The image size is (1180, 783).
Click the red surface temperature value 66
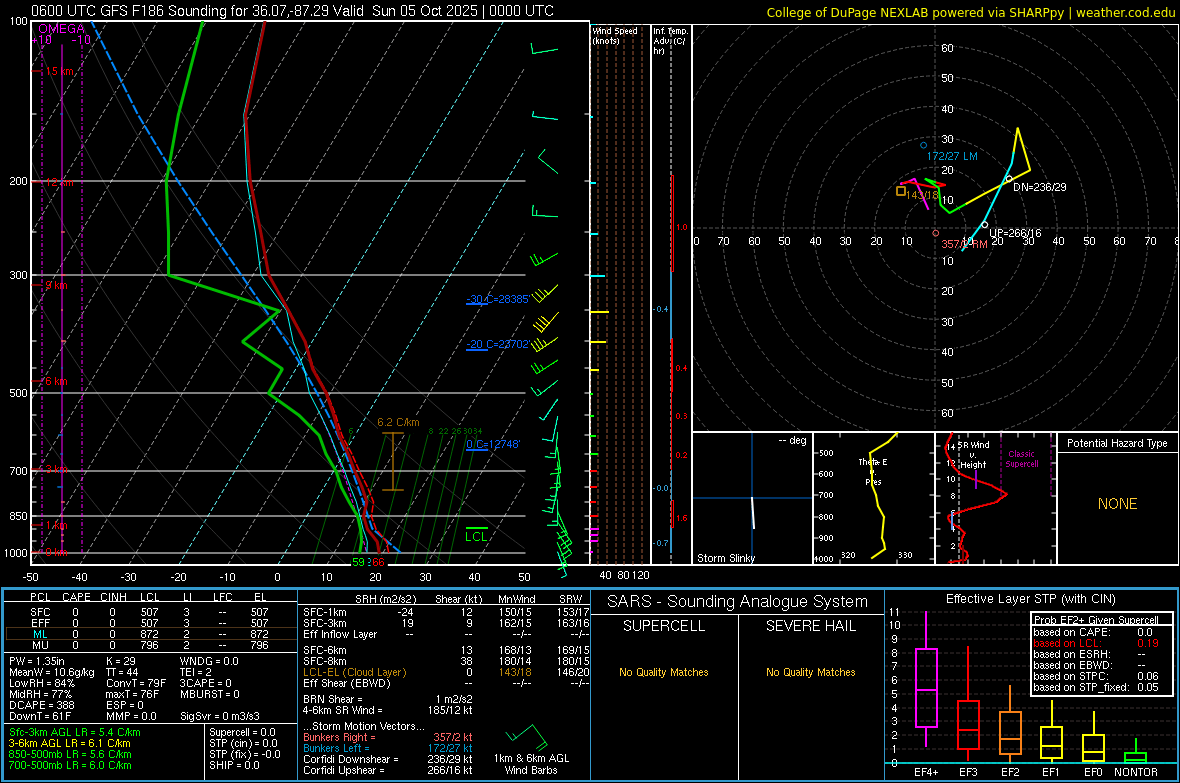pos(378,562)
